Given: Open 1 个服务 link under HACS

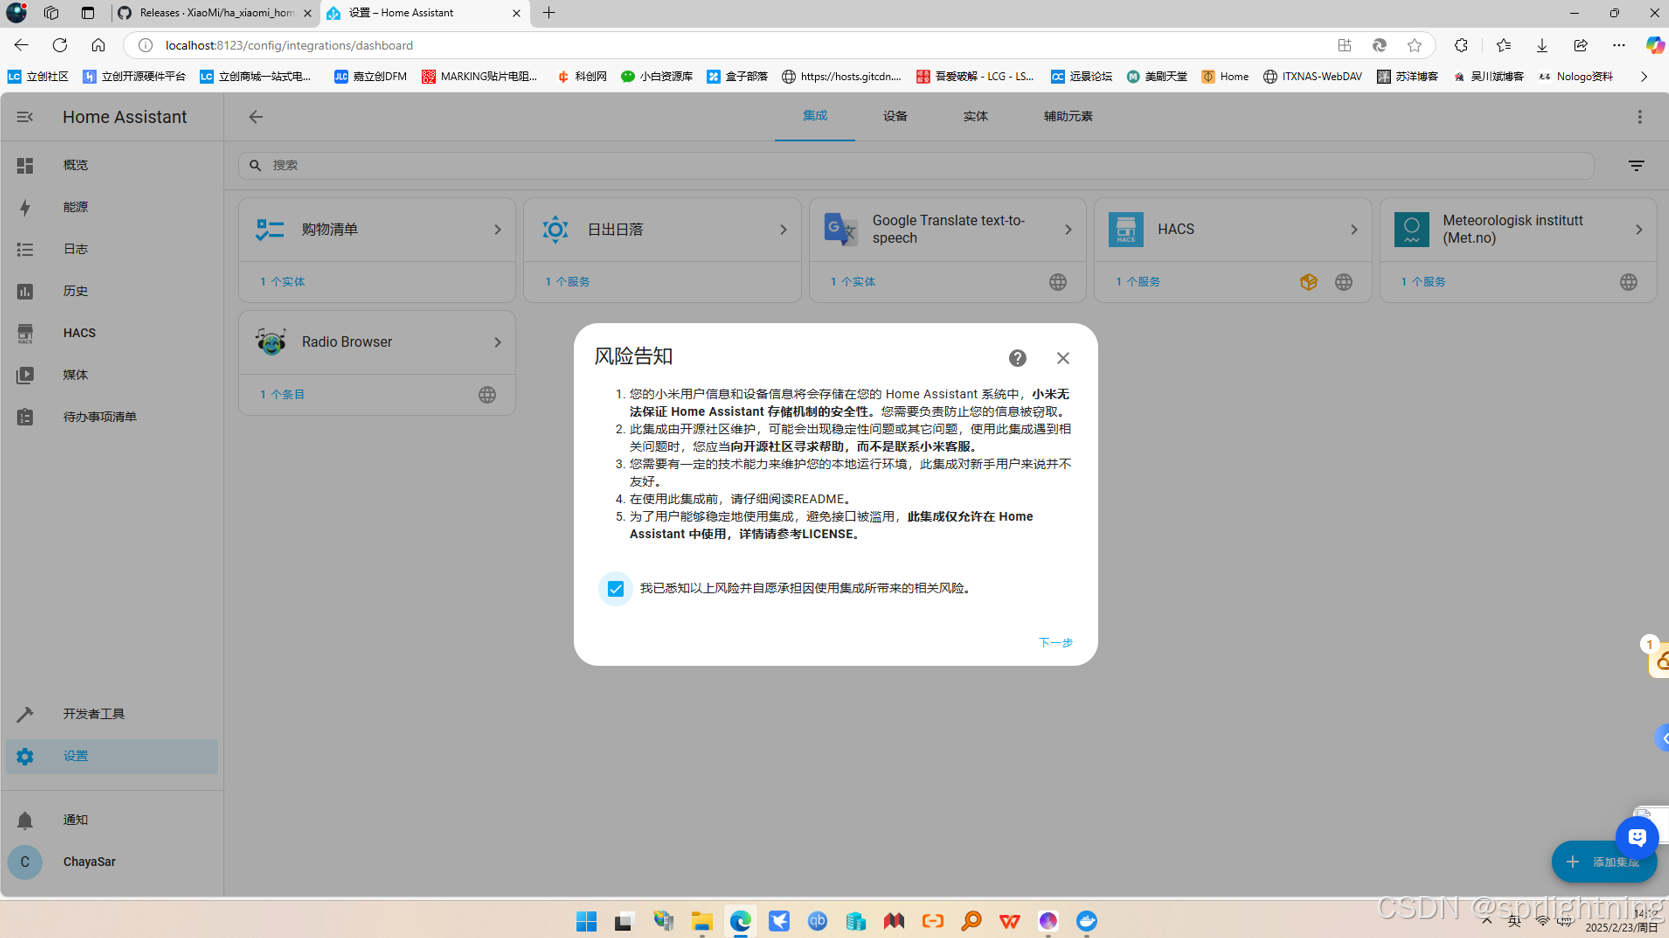Looking at the screenshot, I should (1138, 282).
